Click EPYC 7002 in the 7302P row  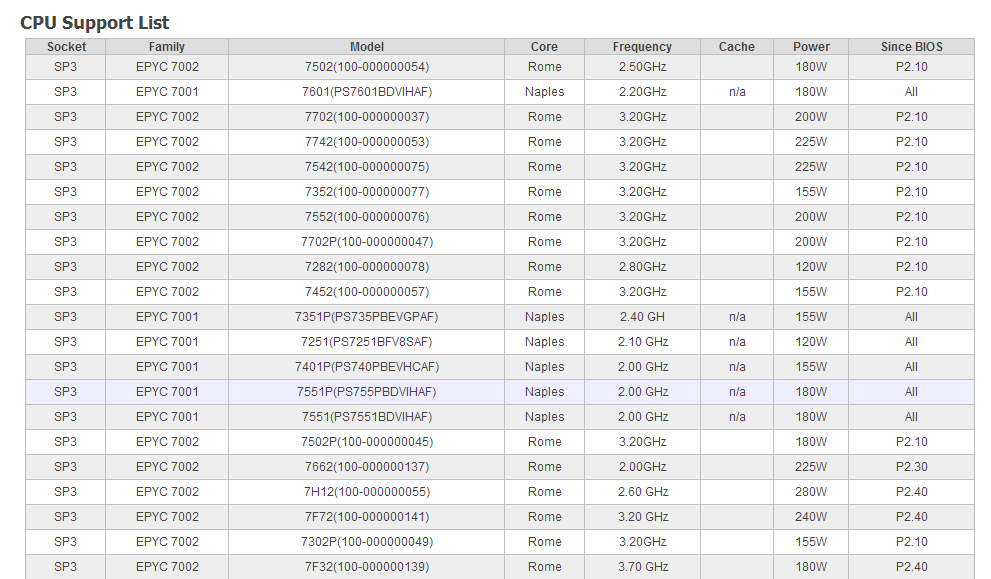coord(167,542)
